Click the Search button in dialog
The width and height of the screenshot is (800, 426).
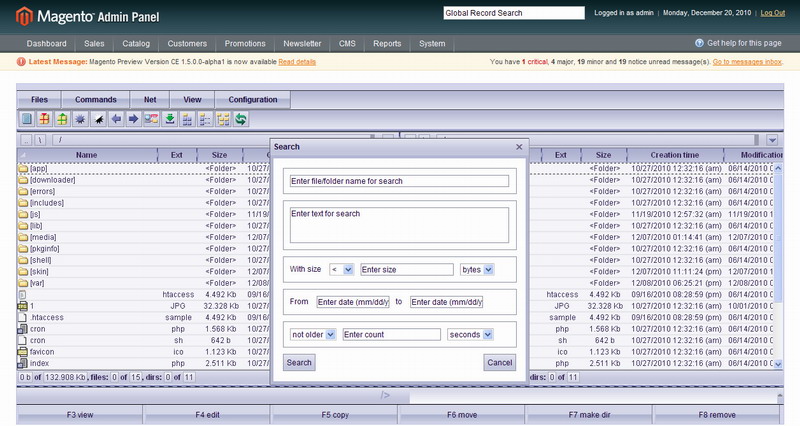point(299,363)
